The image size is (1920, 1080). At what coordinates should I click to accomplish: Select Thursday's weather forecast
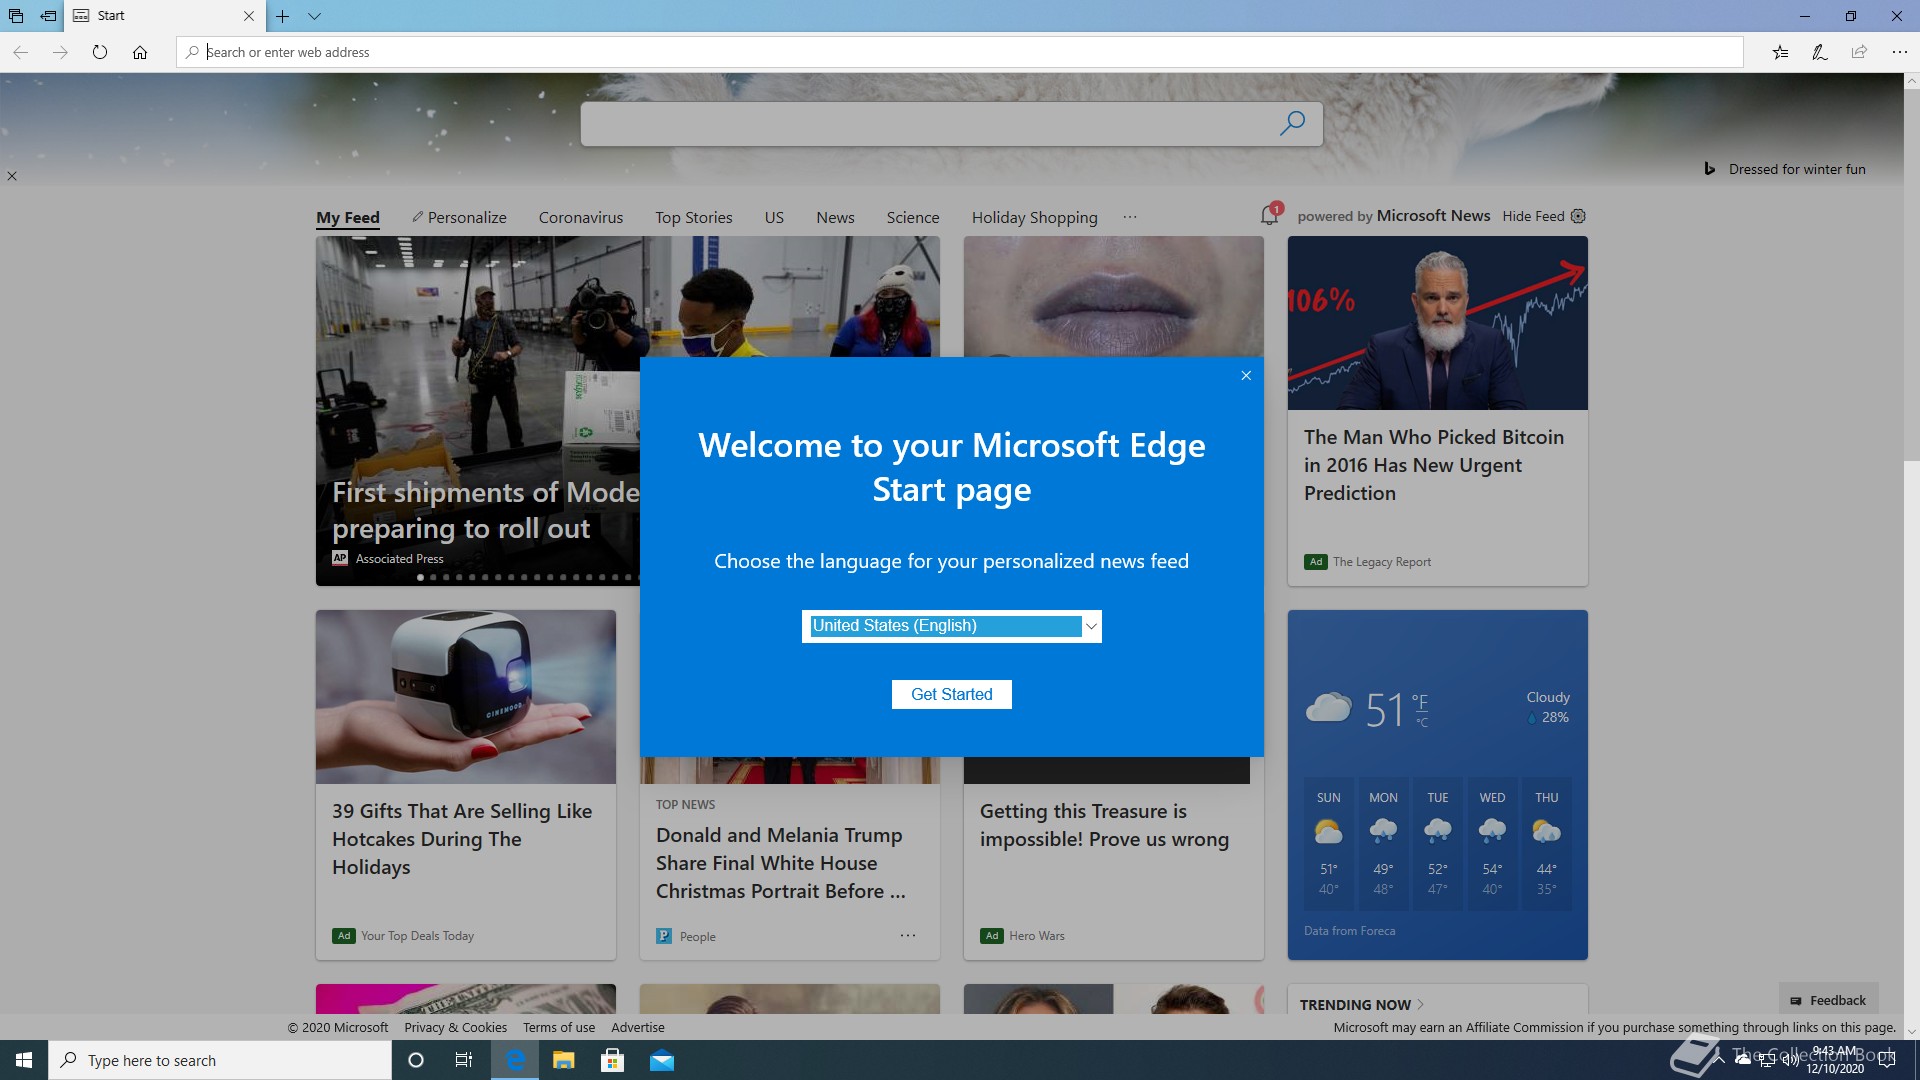point(1547,843)
